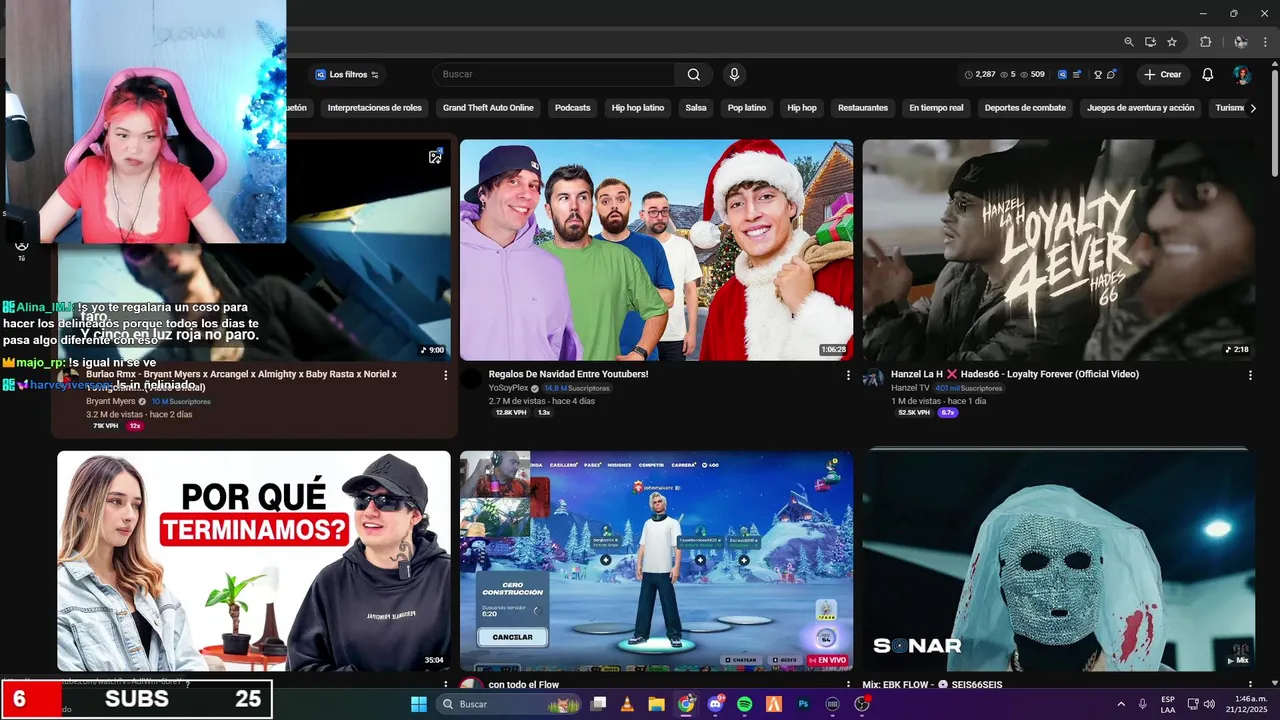Click the YouTube Buscar search field

555,75
